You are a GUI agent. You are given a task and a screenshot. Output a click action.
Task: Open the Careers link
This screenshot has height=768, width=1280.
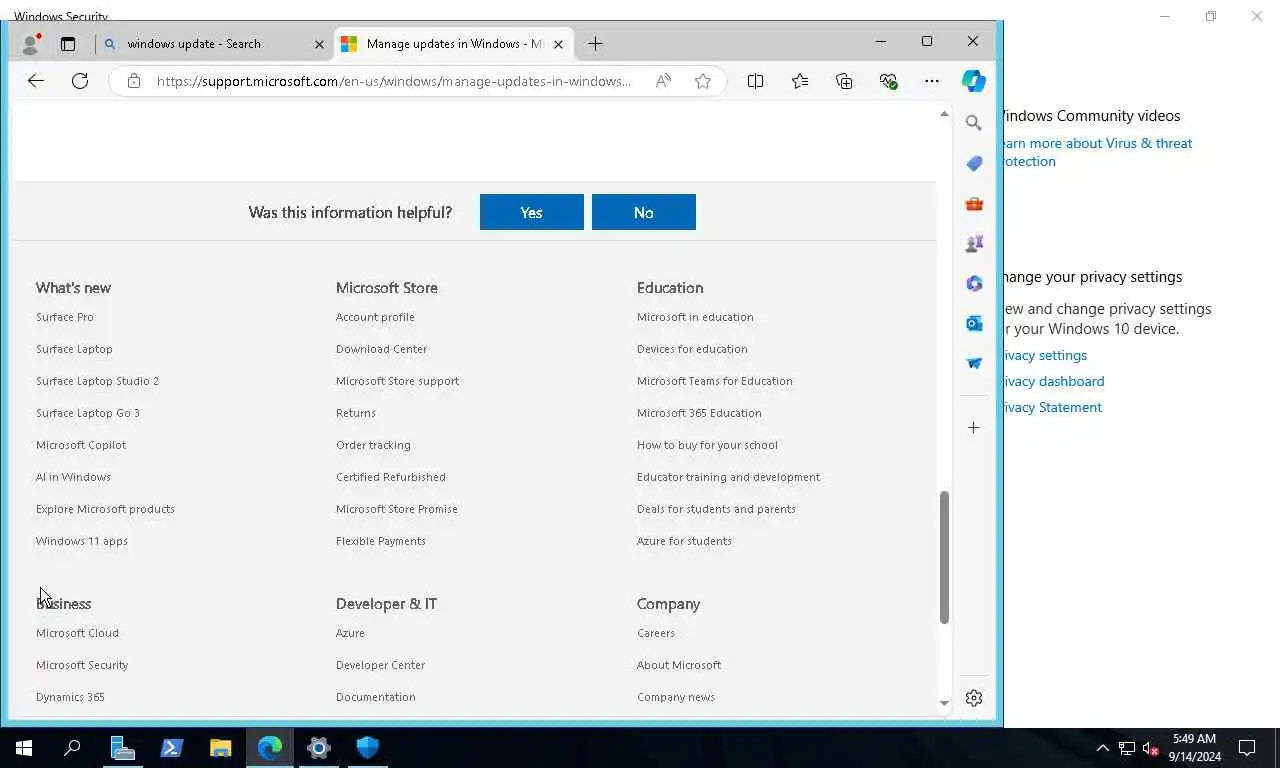point(656,633)
